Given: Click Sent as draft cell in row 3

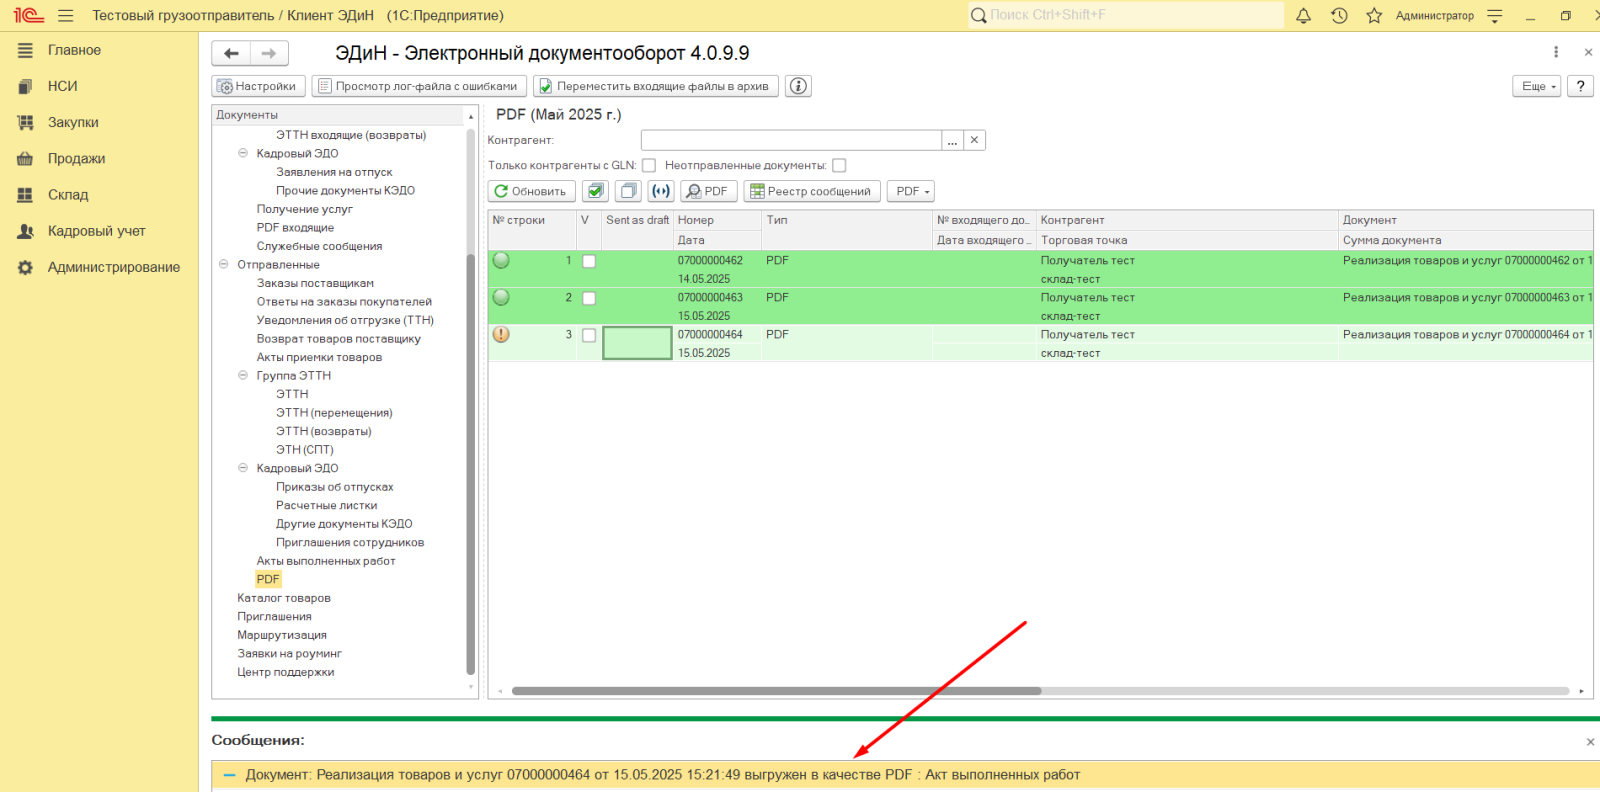Looking at the screenshot, I should pyautogui.click(x=637, y=343).
